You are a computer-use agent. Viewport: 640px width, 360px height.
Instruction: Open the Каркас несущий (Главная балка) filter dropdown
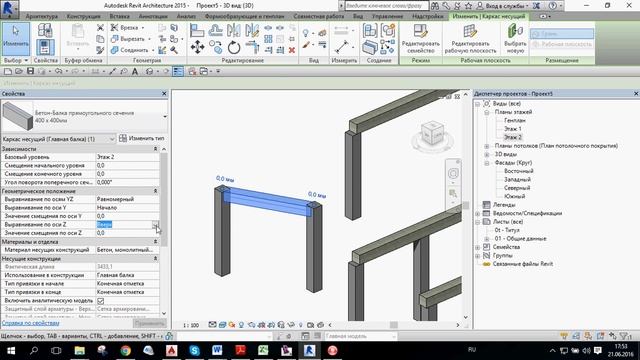112,139
